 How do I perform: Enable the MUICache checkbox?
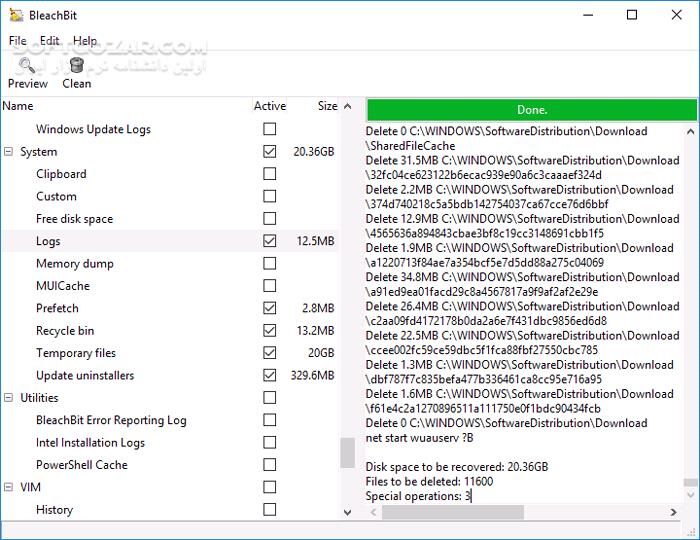tap(270, 285)
